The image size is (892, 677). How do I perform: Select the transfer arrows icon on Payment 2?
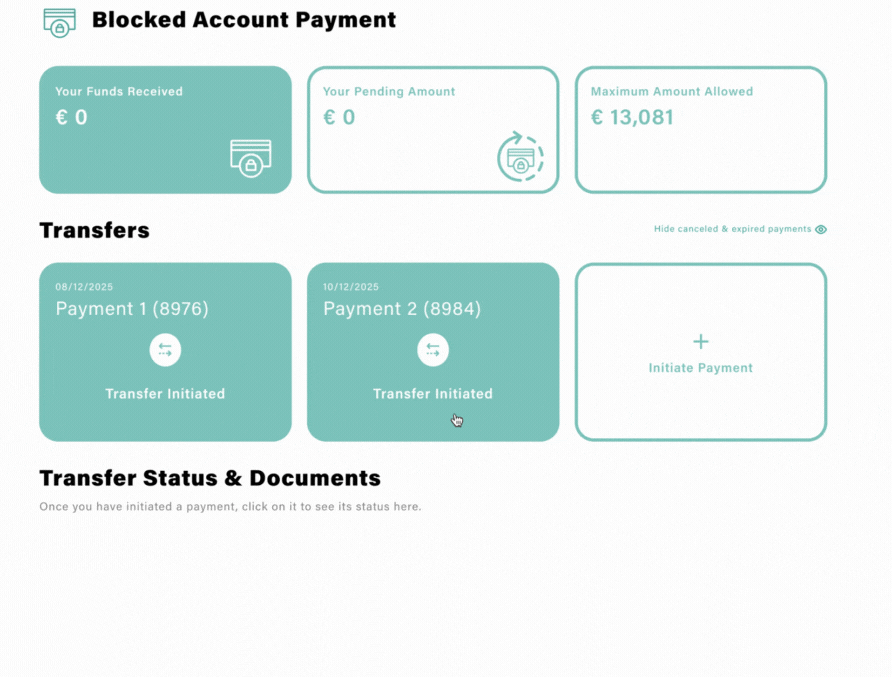[433, 349]
